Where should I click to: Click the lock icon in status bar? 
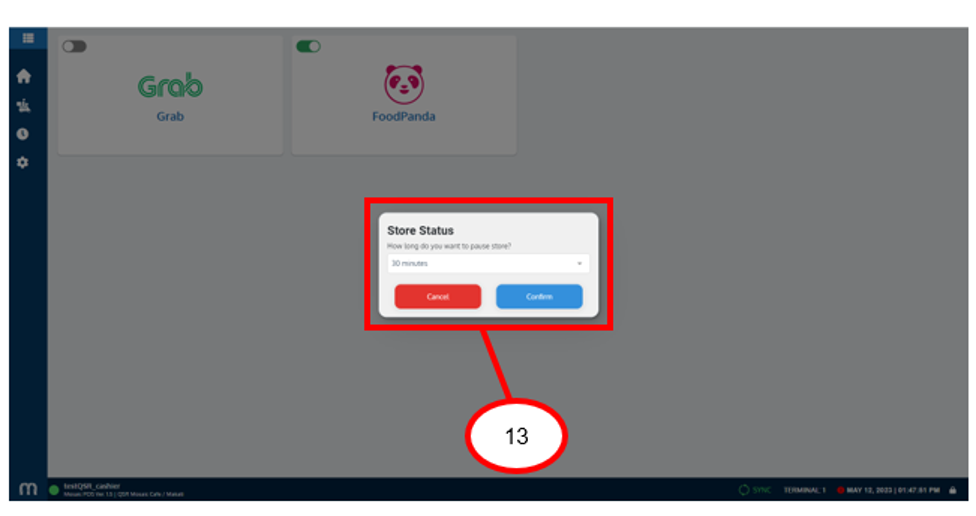point(952,490)
